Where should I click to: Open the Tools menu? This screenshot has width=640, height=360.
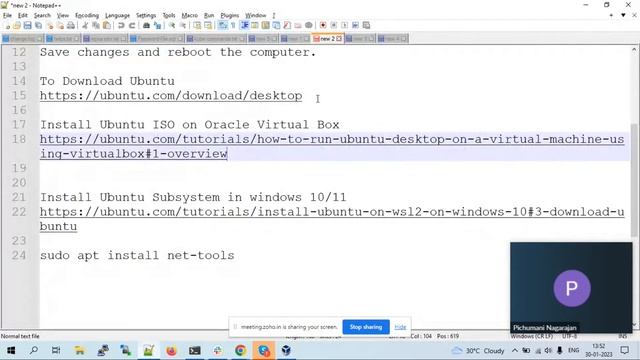tap(169, 15)
